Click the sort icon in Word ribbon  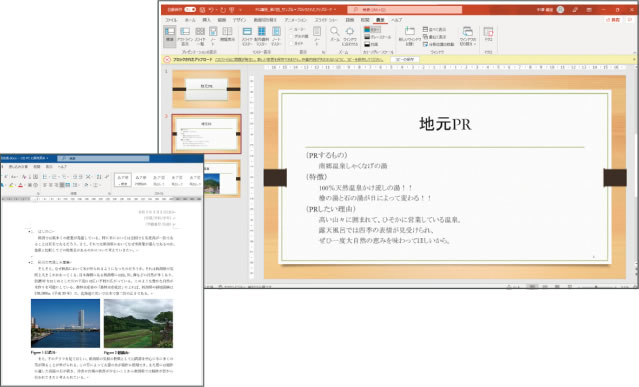tap(99, 177)
